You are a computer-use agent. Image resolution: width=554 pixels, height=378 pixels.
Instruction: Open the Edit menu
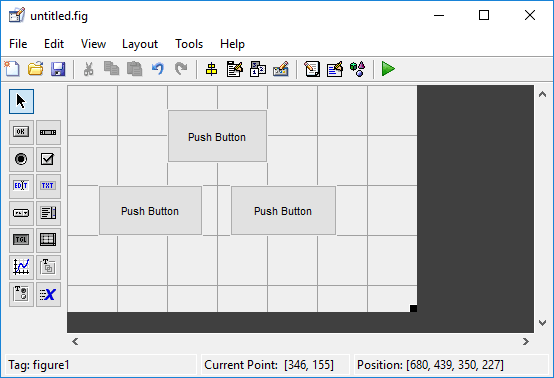(x=54, y=44)
